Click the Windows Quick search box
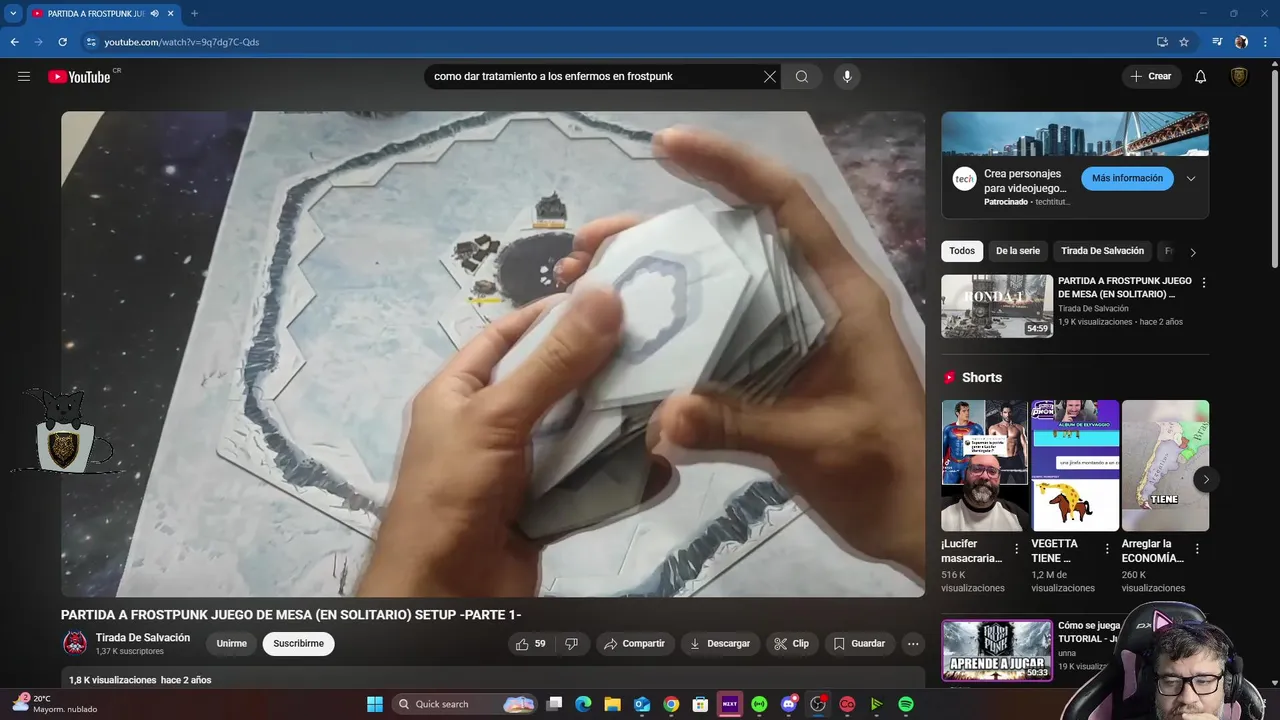The image size is (1280, 720). pyautogui.click(x=467, y=704)
